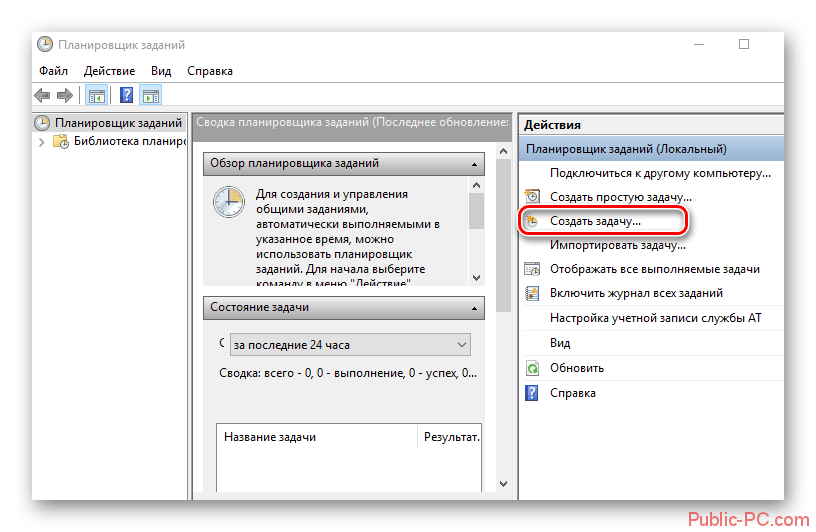This screenshot has height=532, width=816.
Task: Expand the Библиотека планировщика tree node
Action: [x=42, y=142]
